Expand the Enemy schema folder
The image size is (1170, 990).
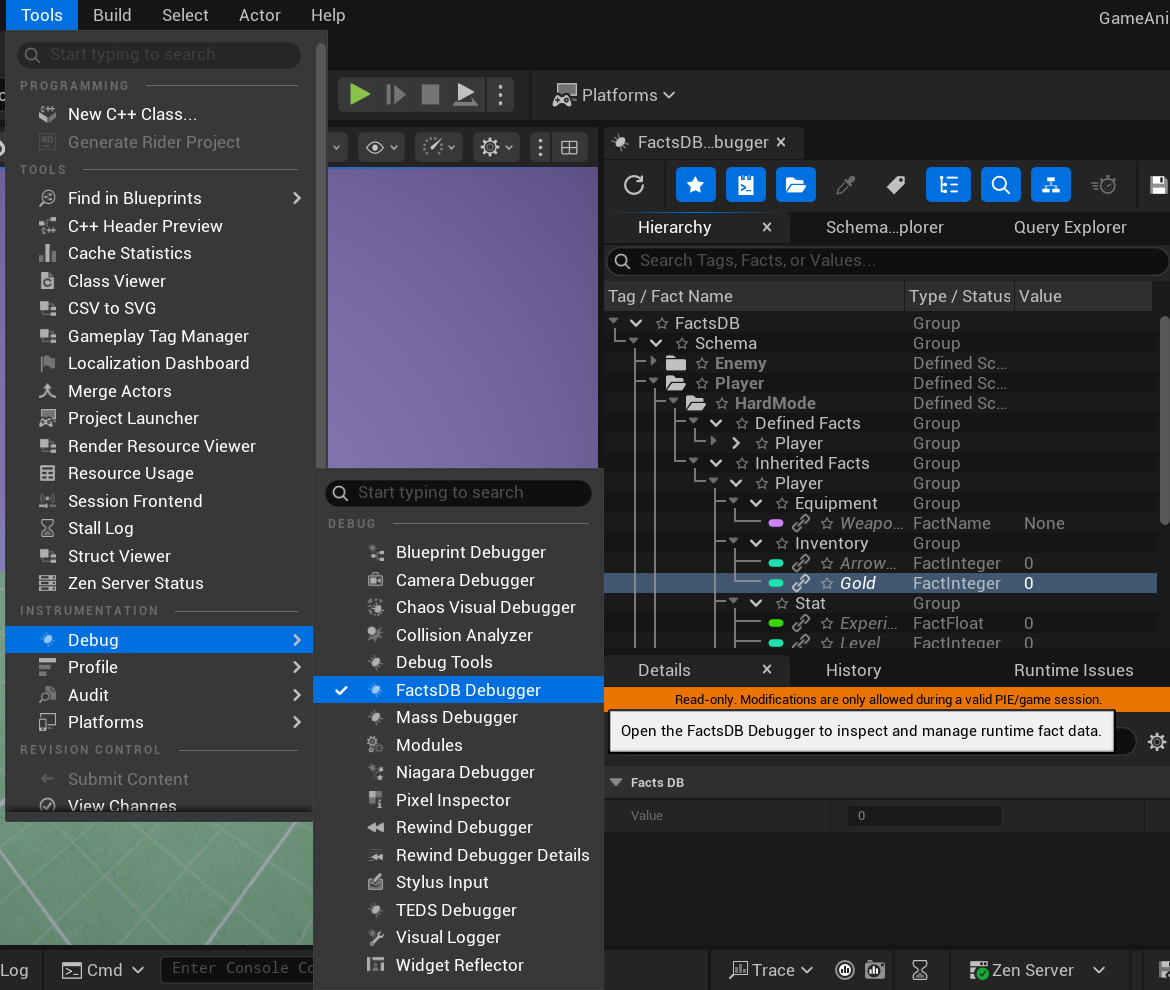click(654, 363)
